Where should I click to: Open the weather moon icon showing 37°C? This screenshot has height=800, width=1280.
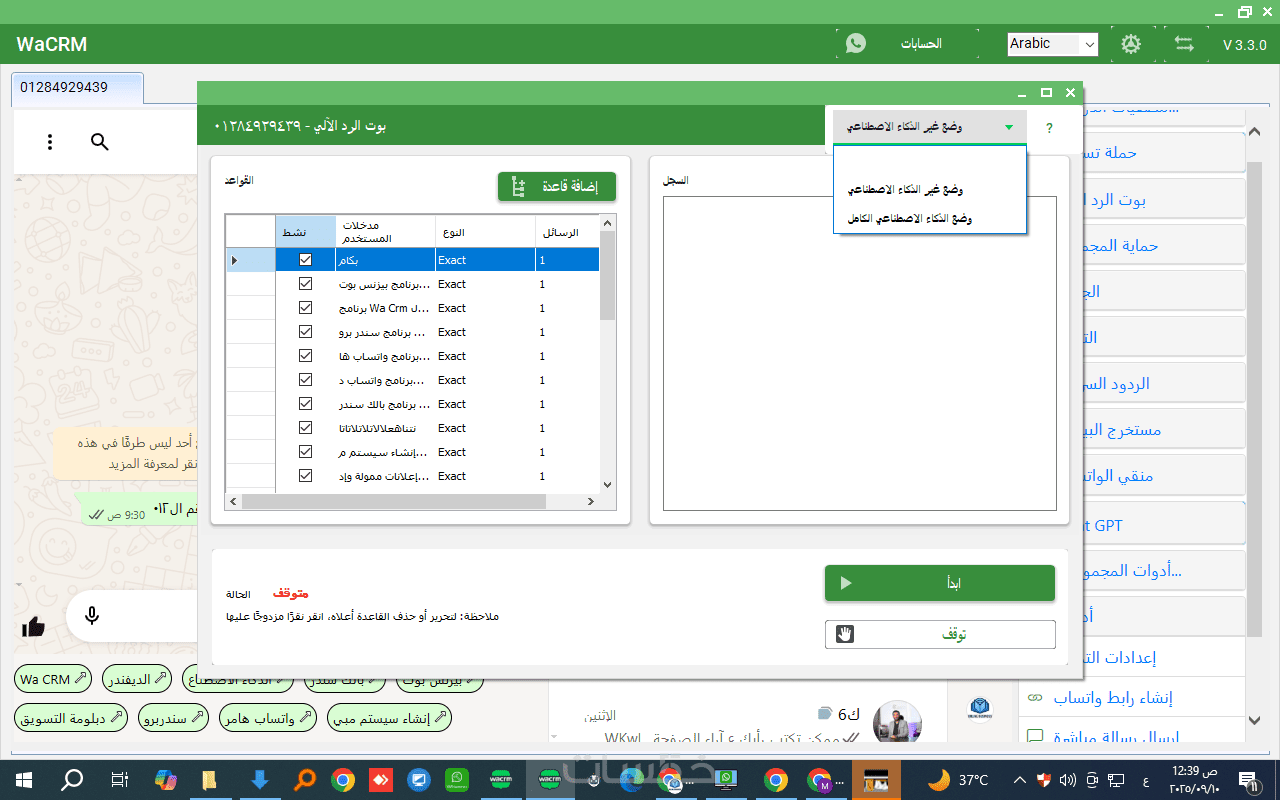tap(939, 779)
